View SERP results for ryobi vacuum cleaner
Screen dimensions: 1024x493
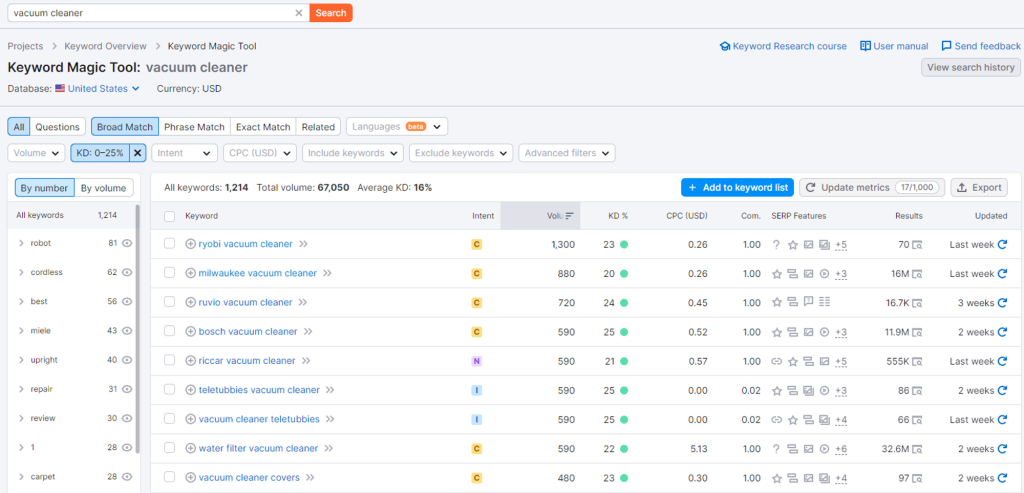[x=917, y=245]
